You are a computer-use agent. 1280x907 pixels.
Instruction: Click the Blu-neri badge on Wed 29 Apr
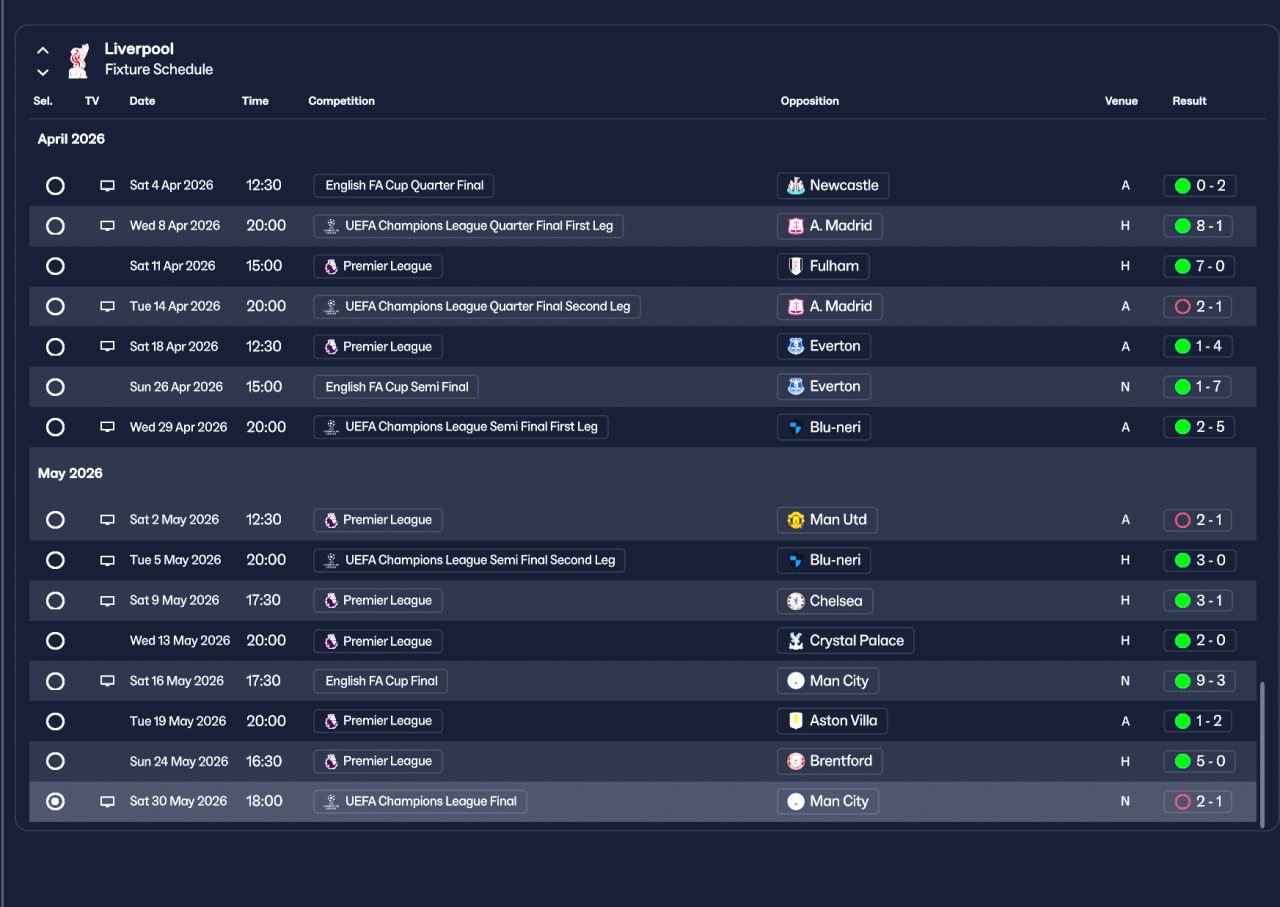tap(796, 427)
